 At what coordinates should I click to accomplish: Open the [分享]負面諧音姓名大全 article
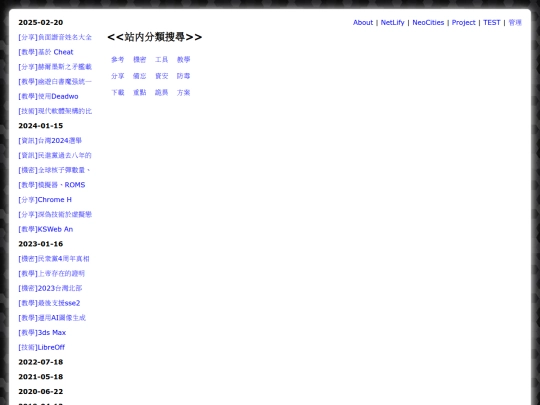(55, 37)
